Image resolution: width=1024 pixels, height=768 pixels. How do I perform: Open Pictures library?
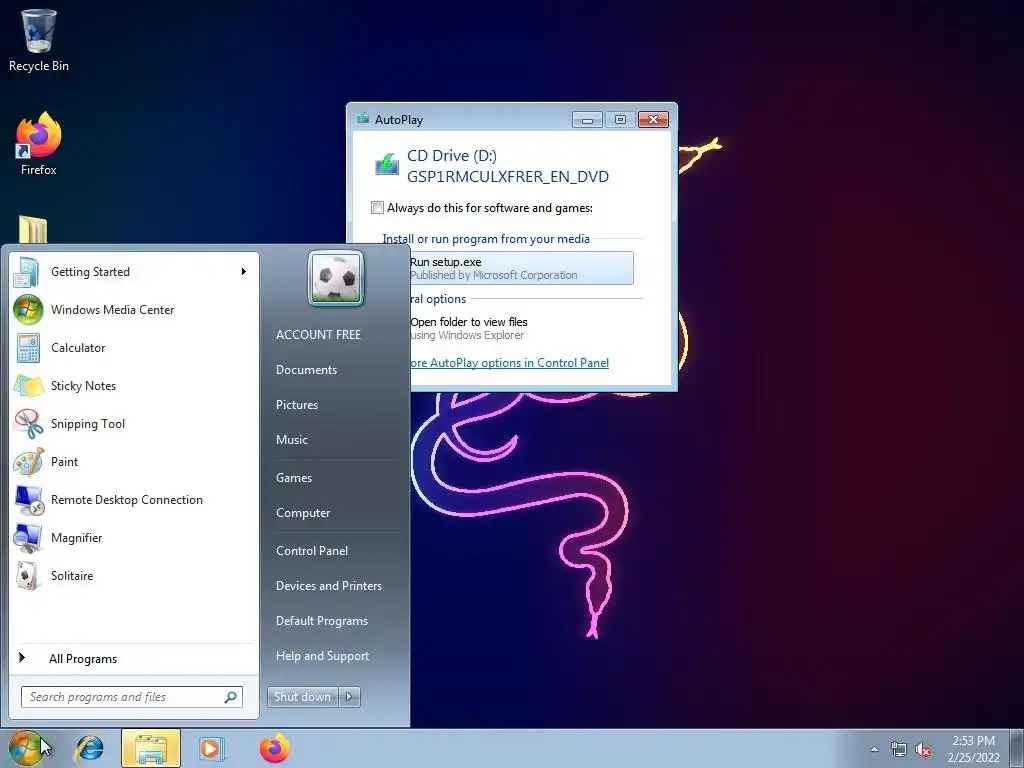coord(296,405)
